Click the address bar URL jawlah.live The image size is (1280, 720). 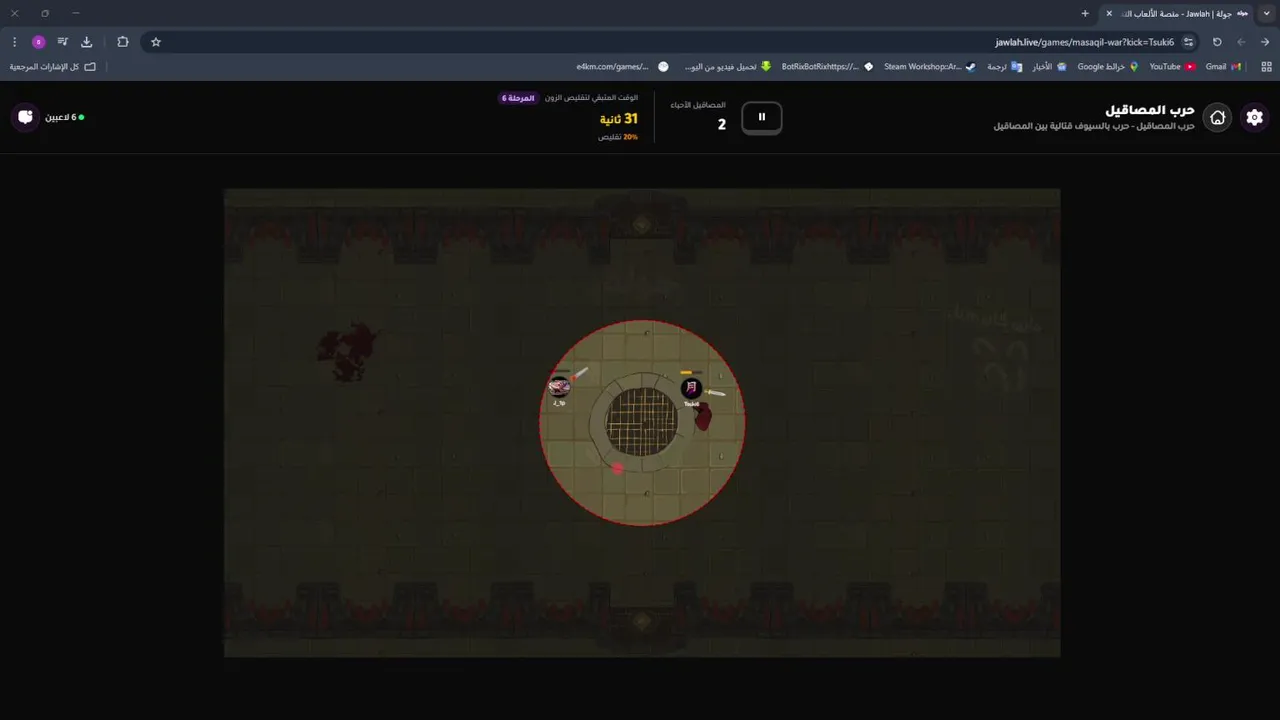[1084, 42]
